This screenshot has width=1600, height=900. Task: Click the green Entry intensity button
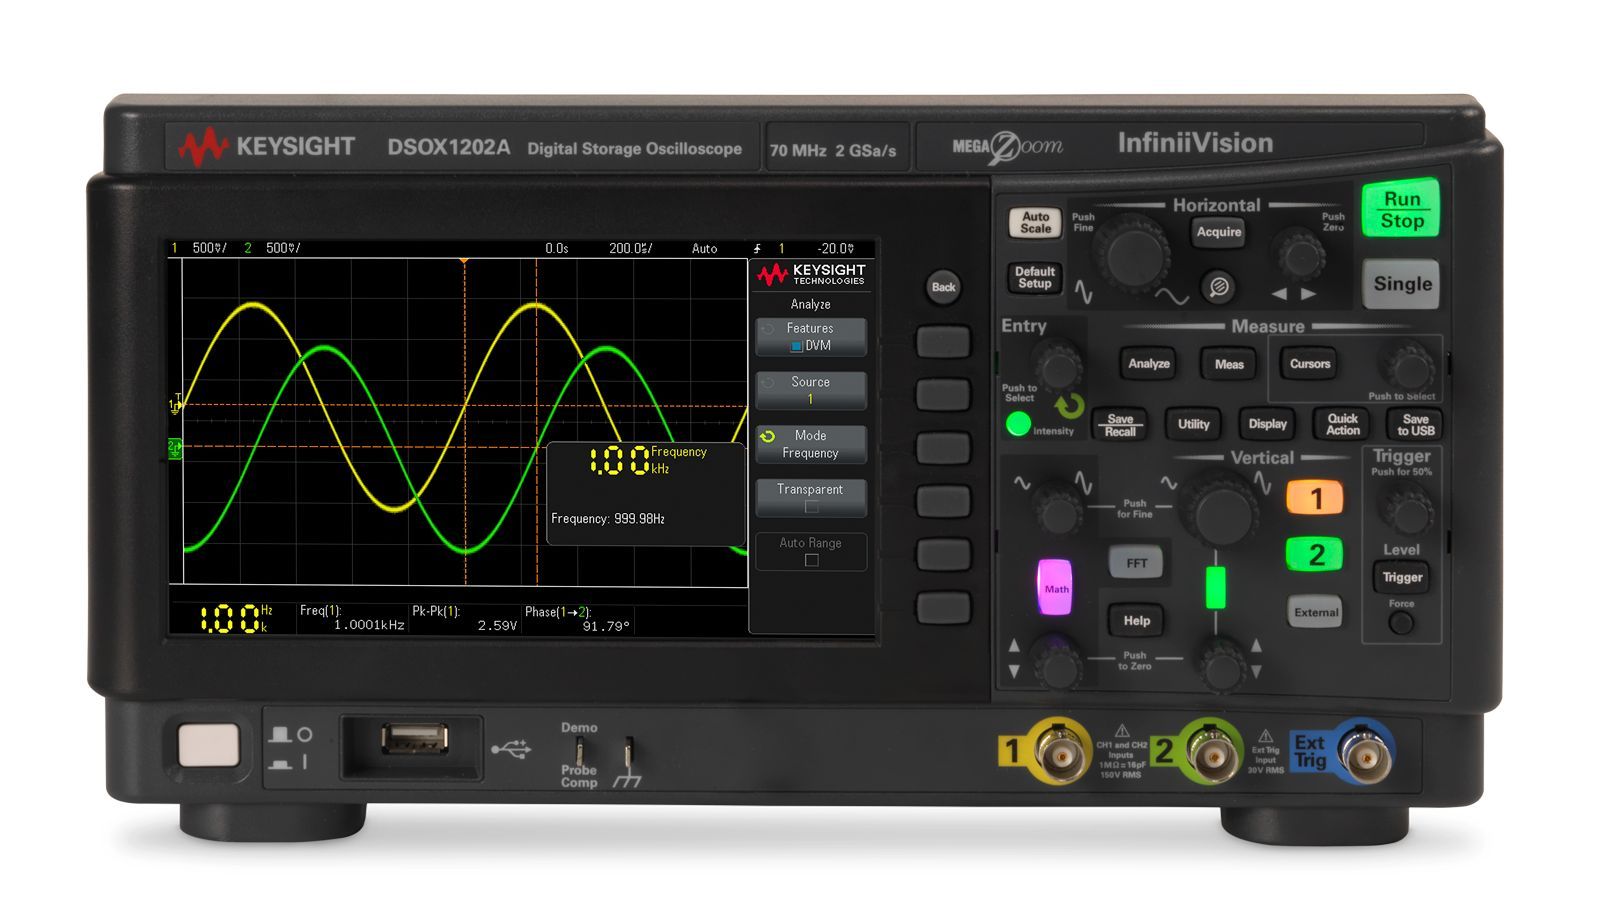(1018, 425)
